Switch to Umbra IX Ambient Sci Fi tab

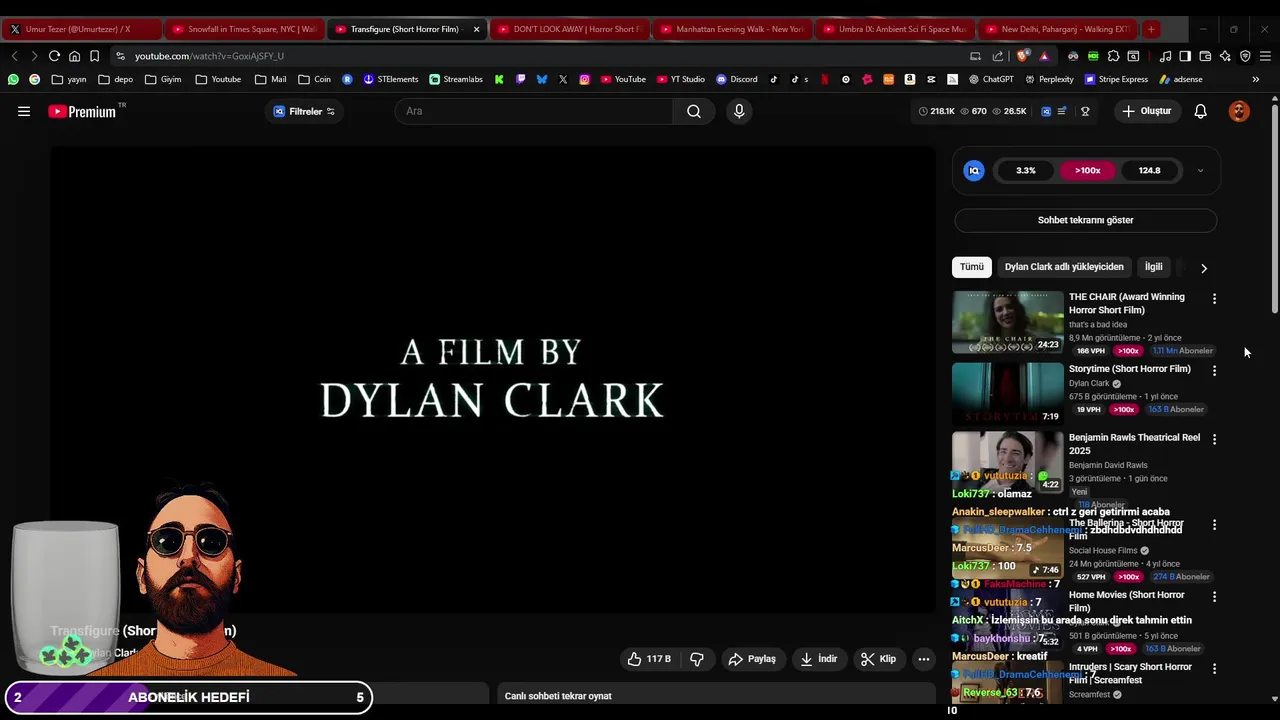894,29
